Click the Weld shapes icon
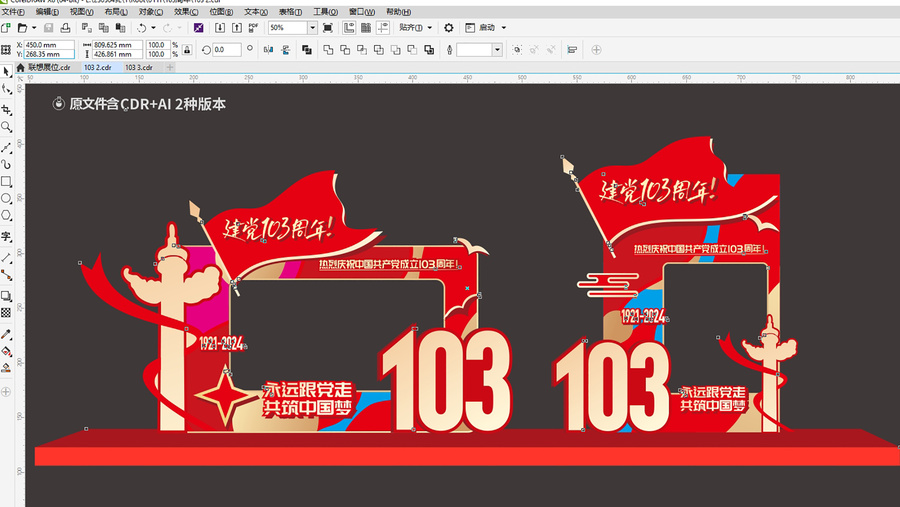The width and height of the screenshot is (900, 507). [328, 50]
